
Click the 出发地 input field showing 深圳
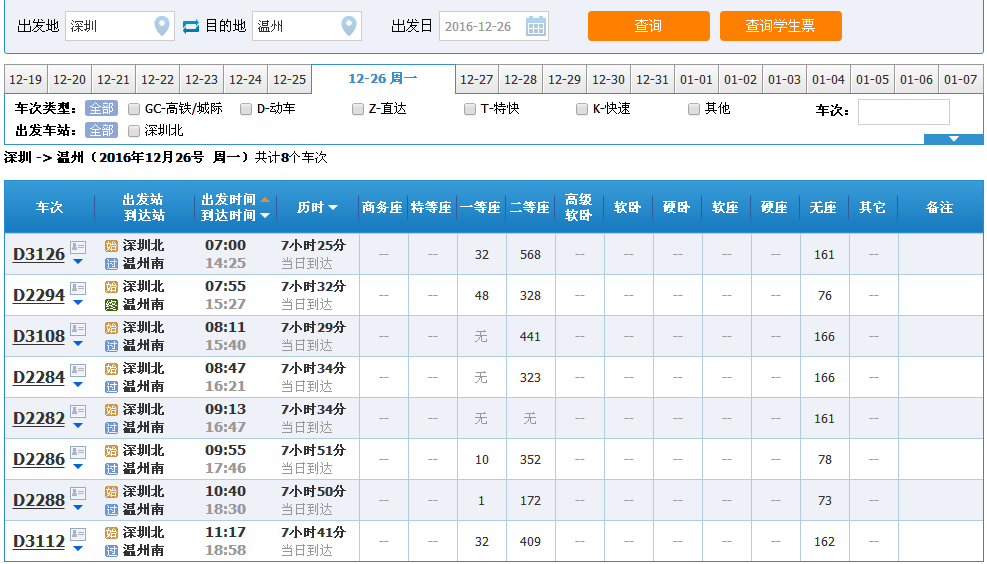tap(120, 26)
